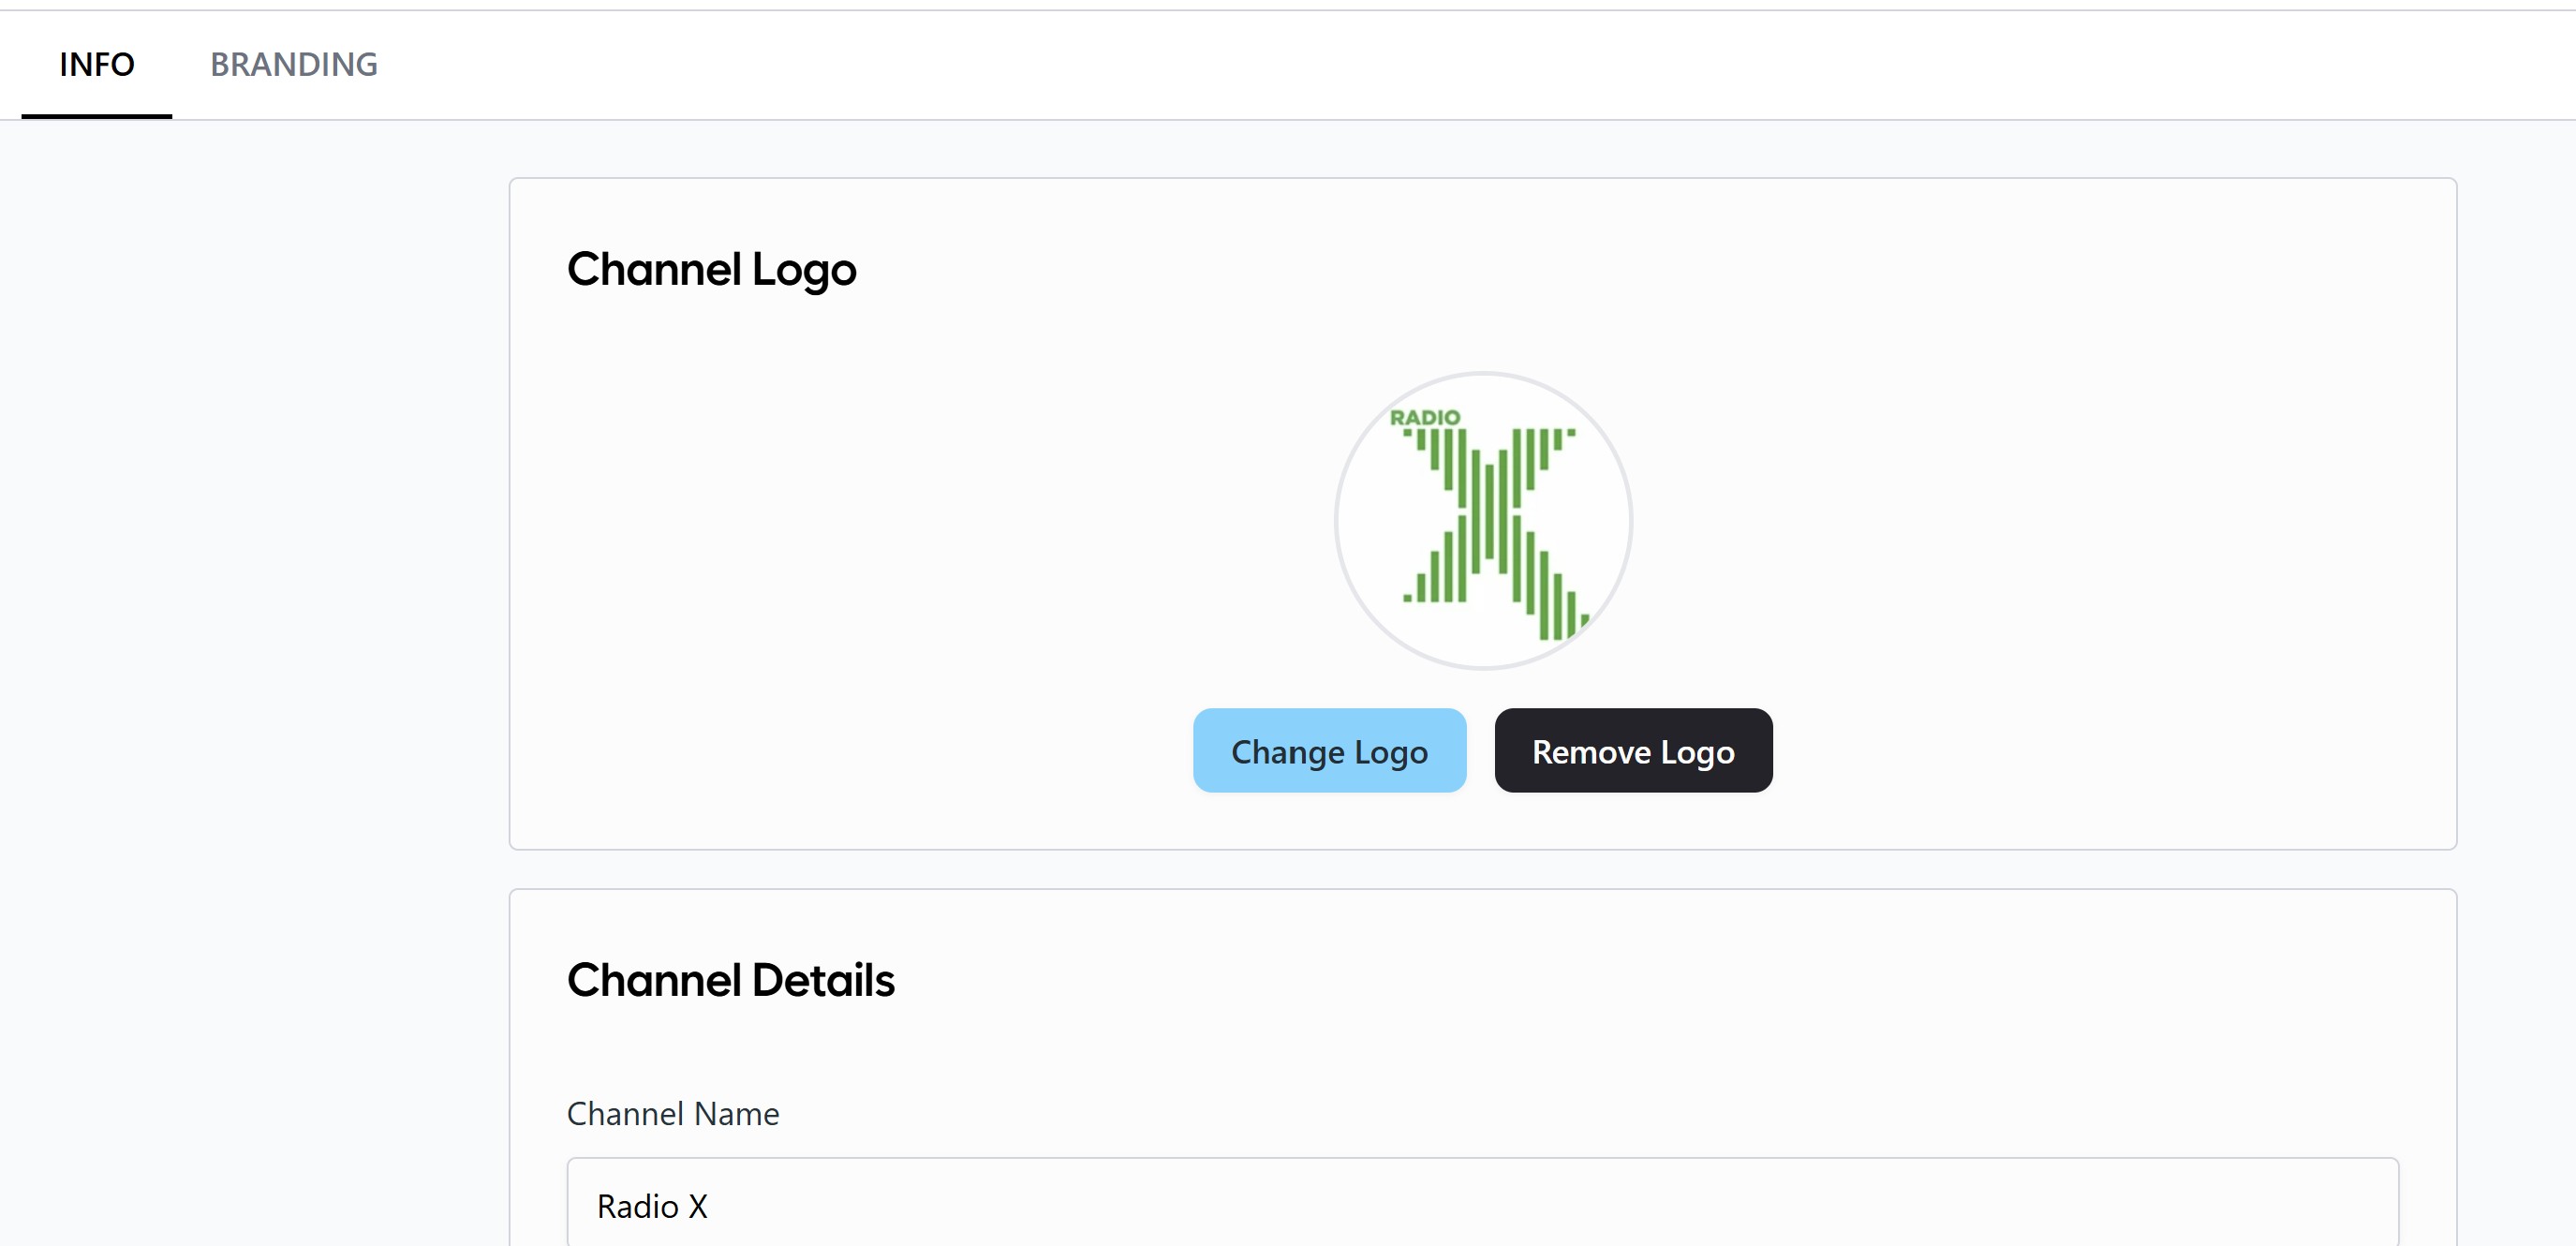Click the Channel Logo heading
Image resolution: width=2576 pixels, height=1246 pixels.
tap(711, 269)
